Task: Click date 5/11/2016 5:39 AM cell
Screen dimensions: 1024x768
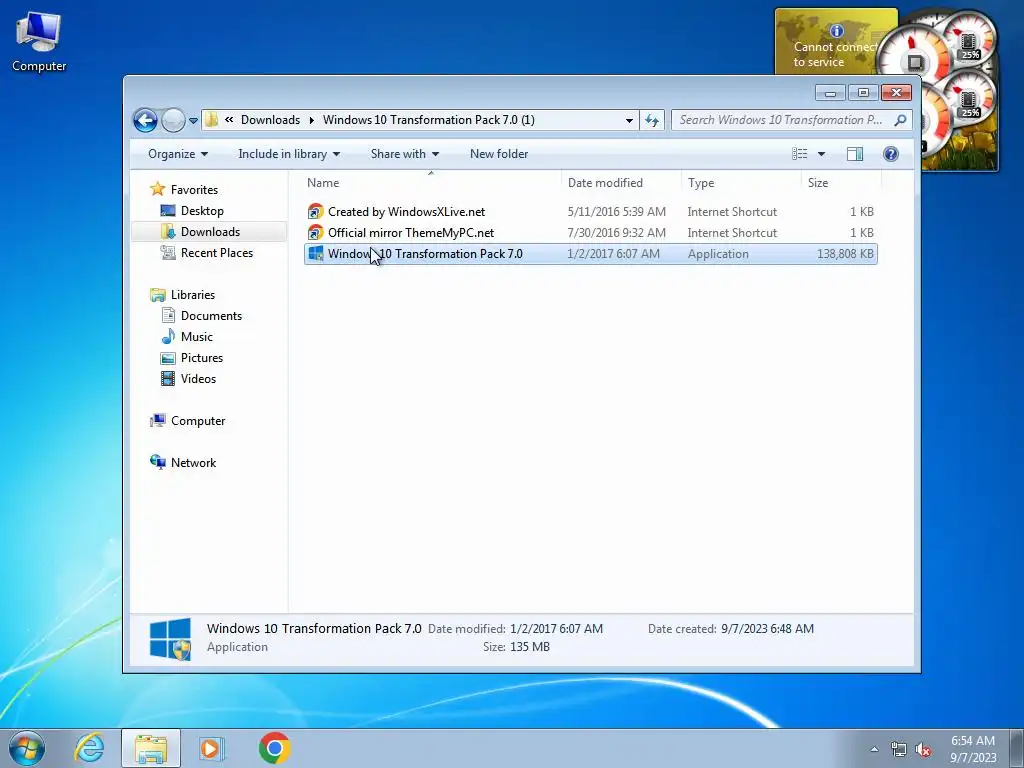Action: 616,212
